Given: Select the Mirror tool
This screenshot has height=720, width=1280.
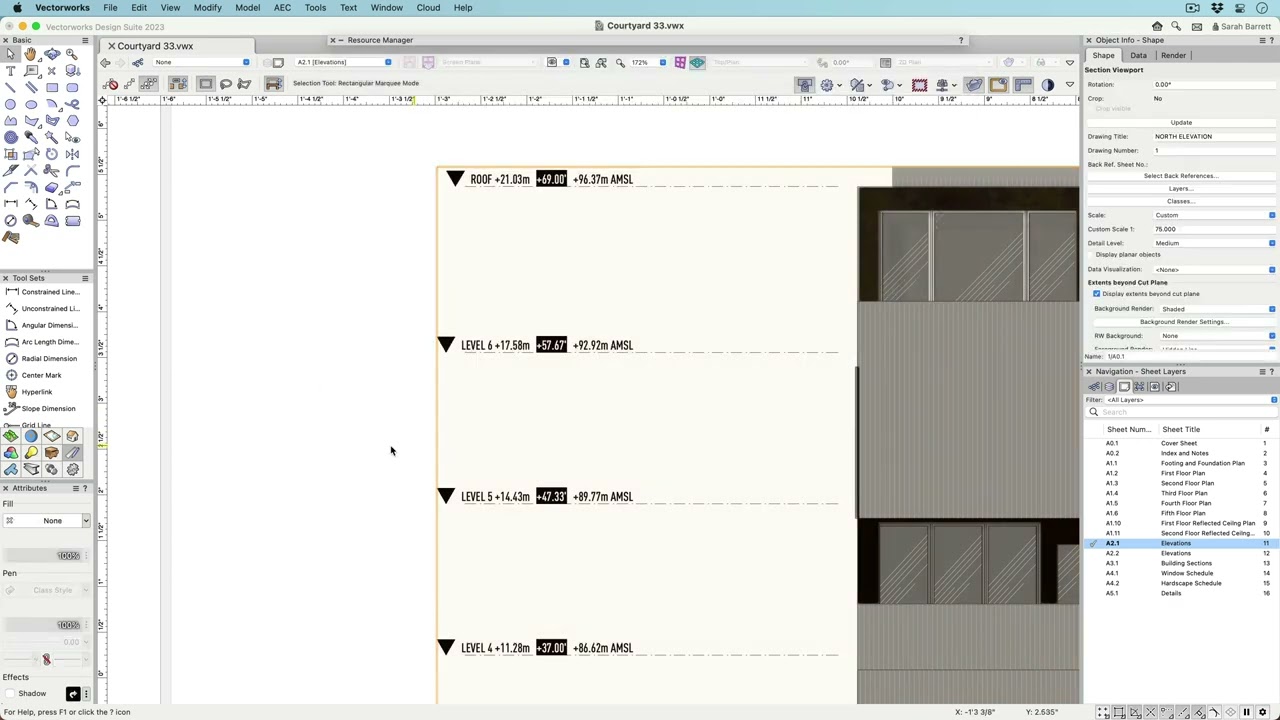Looking at the screenshot, I should [72, 154].
